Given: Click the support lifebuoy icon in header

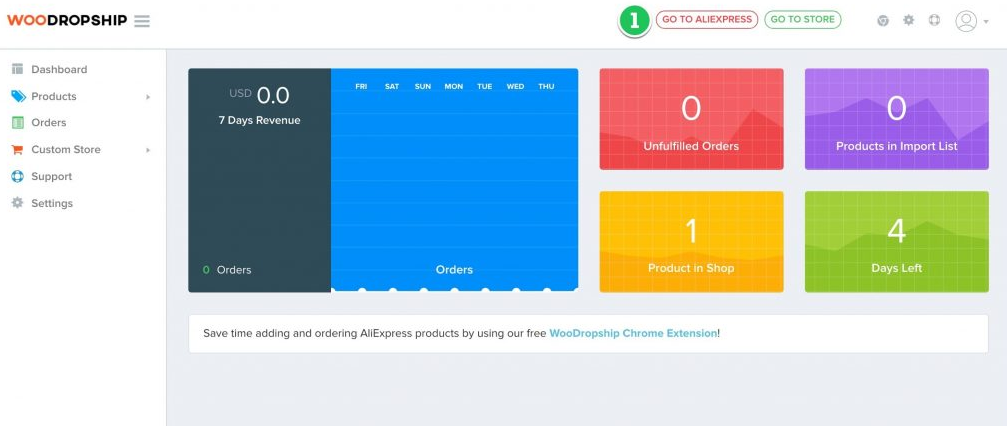Looking at the screenshot, I should point(934,21).
